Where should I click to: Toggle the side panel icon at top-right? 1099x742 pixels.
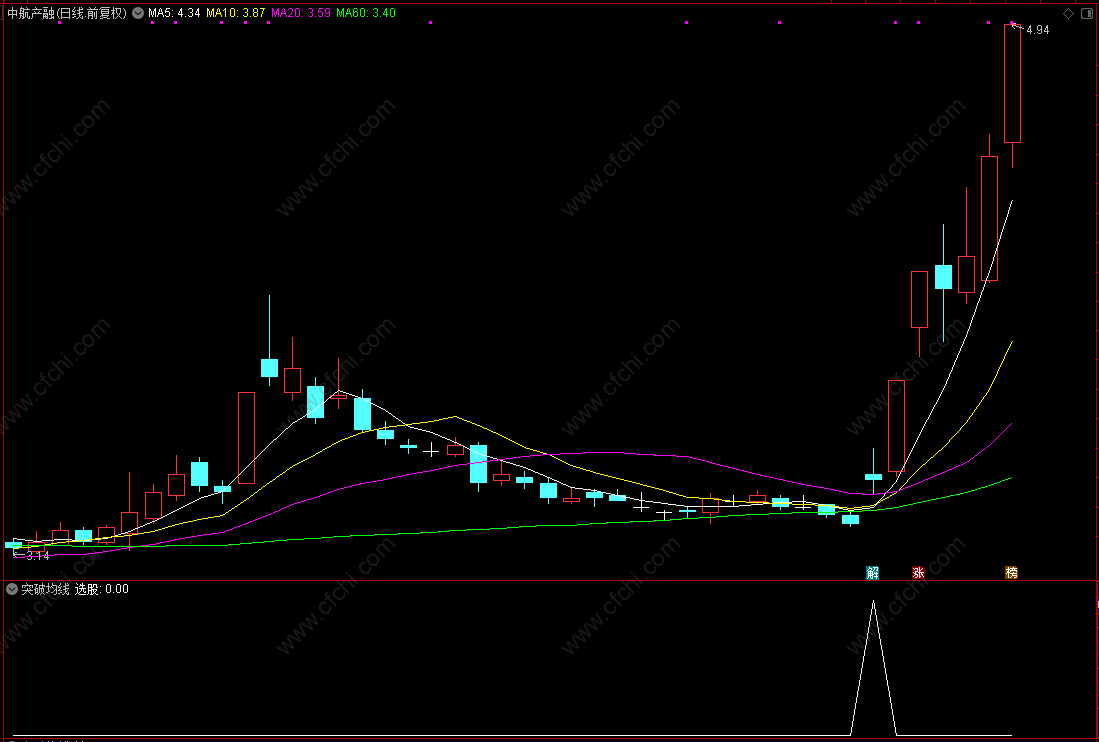pos(1087,13)
